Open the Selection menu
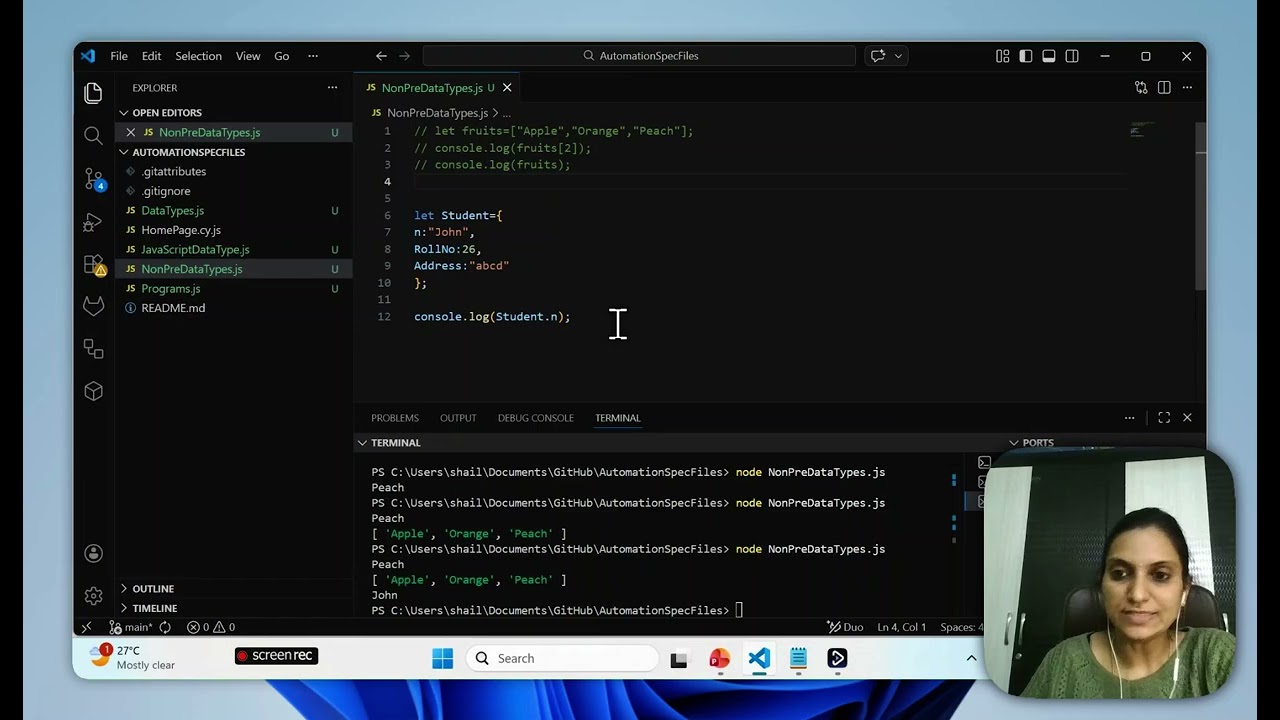The height and width of the screenshot is (720, 1280). [198, 56]
